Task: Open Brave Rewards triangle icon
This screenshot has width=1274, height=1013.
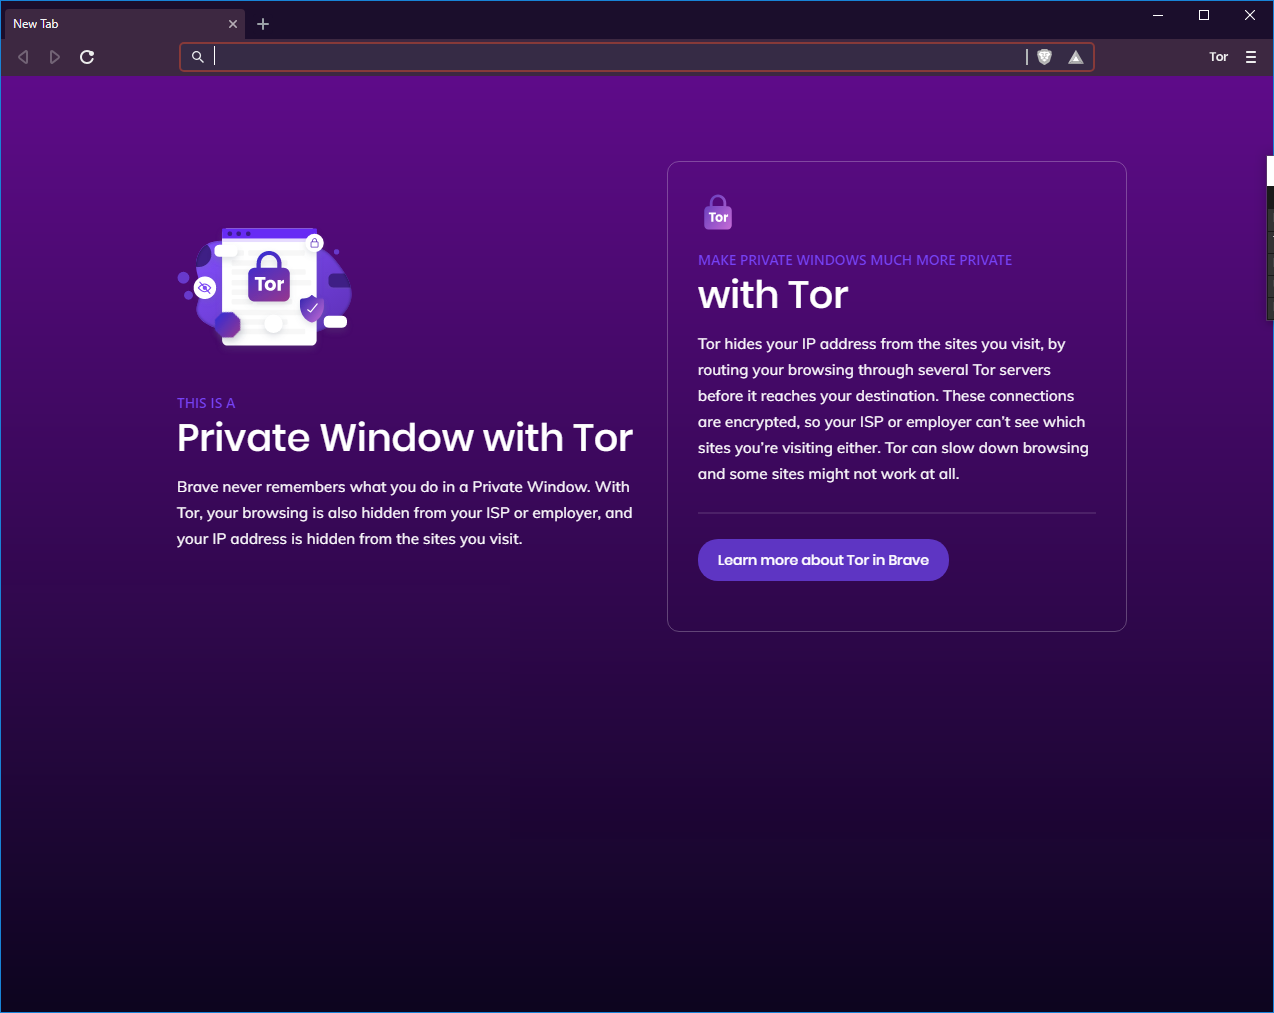Action: click(1076, 57)
